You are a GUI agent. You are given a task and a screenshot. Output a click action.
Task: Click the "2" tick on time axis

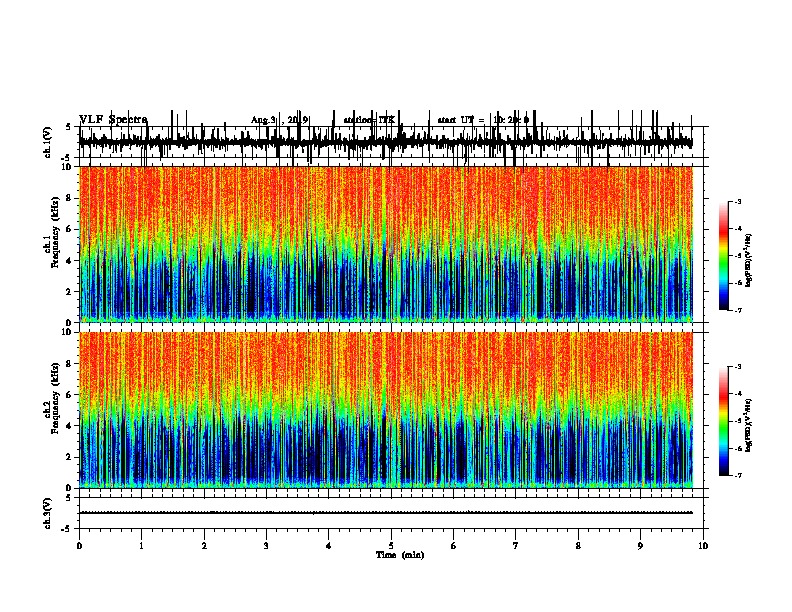pyautogui.click(x=204, y=546)
